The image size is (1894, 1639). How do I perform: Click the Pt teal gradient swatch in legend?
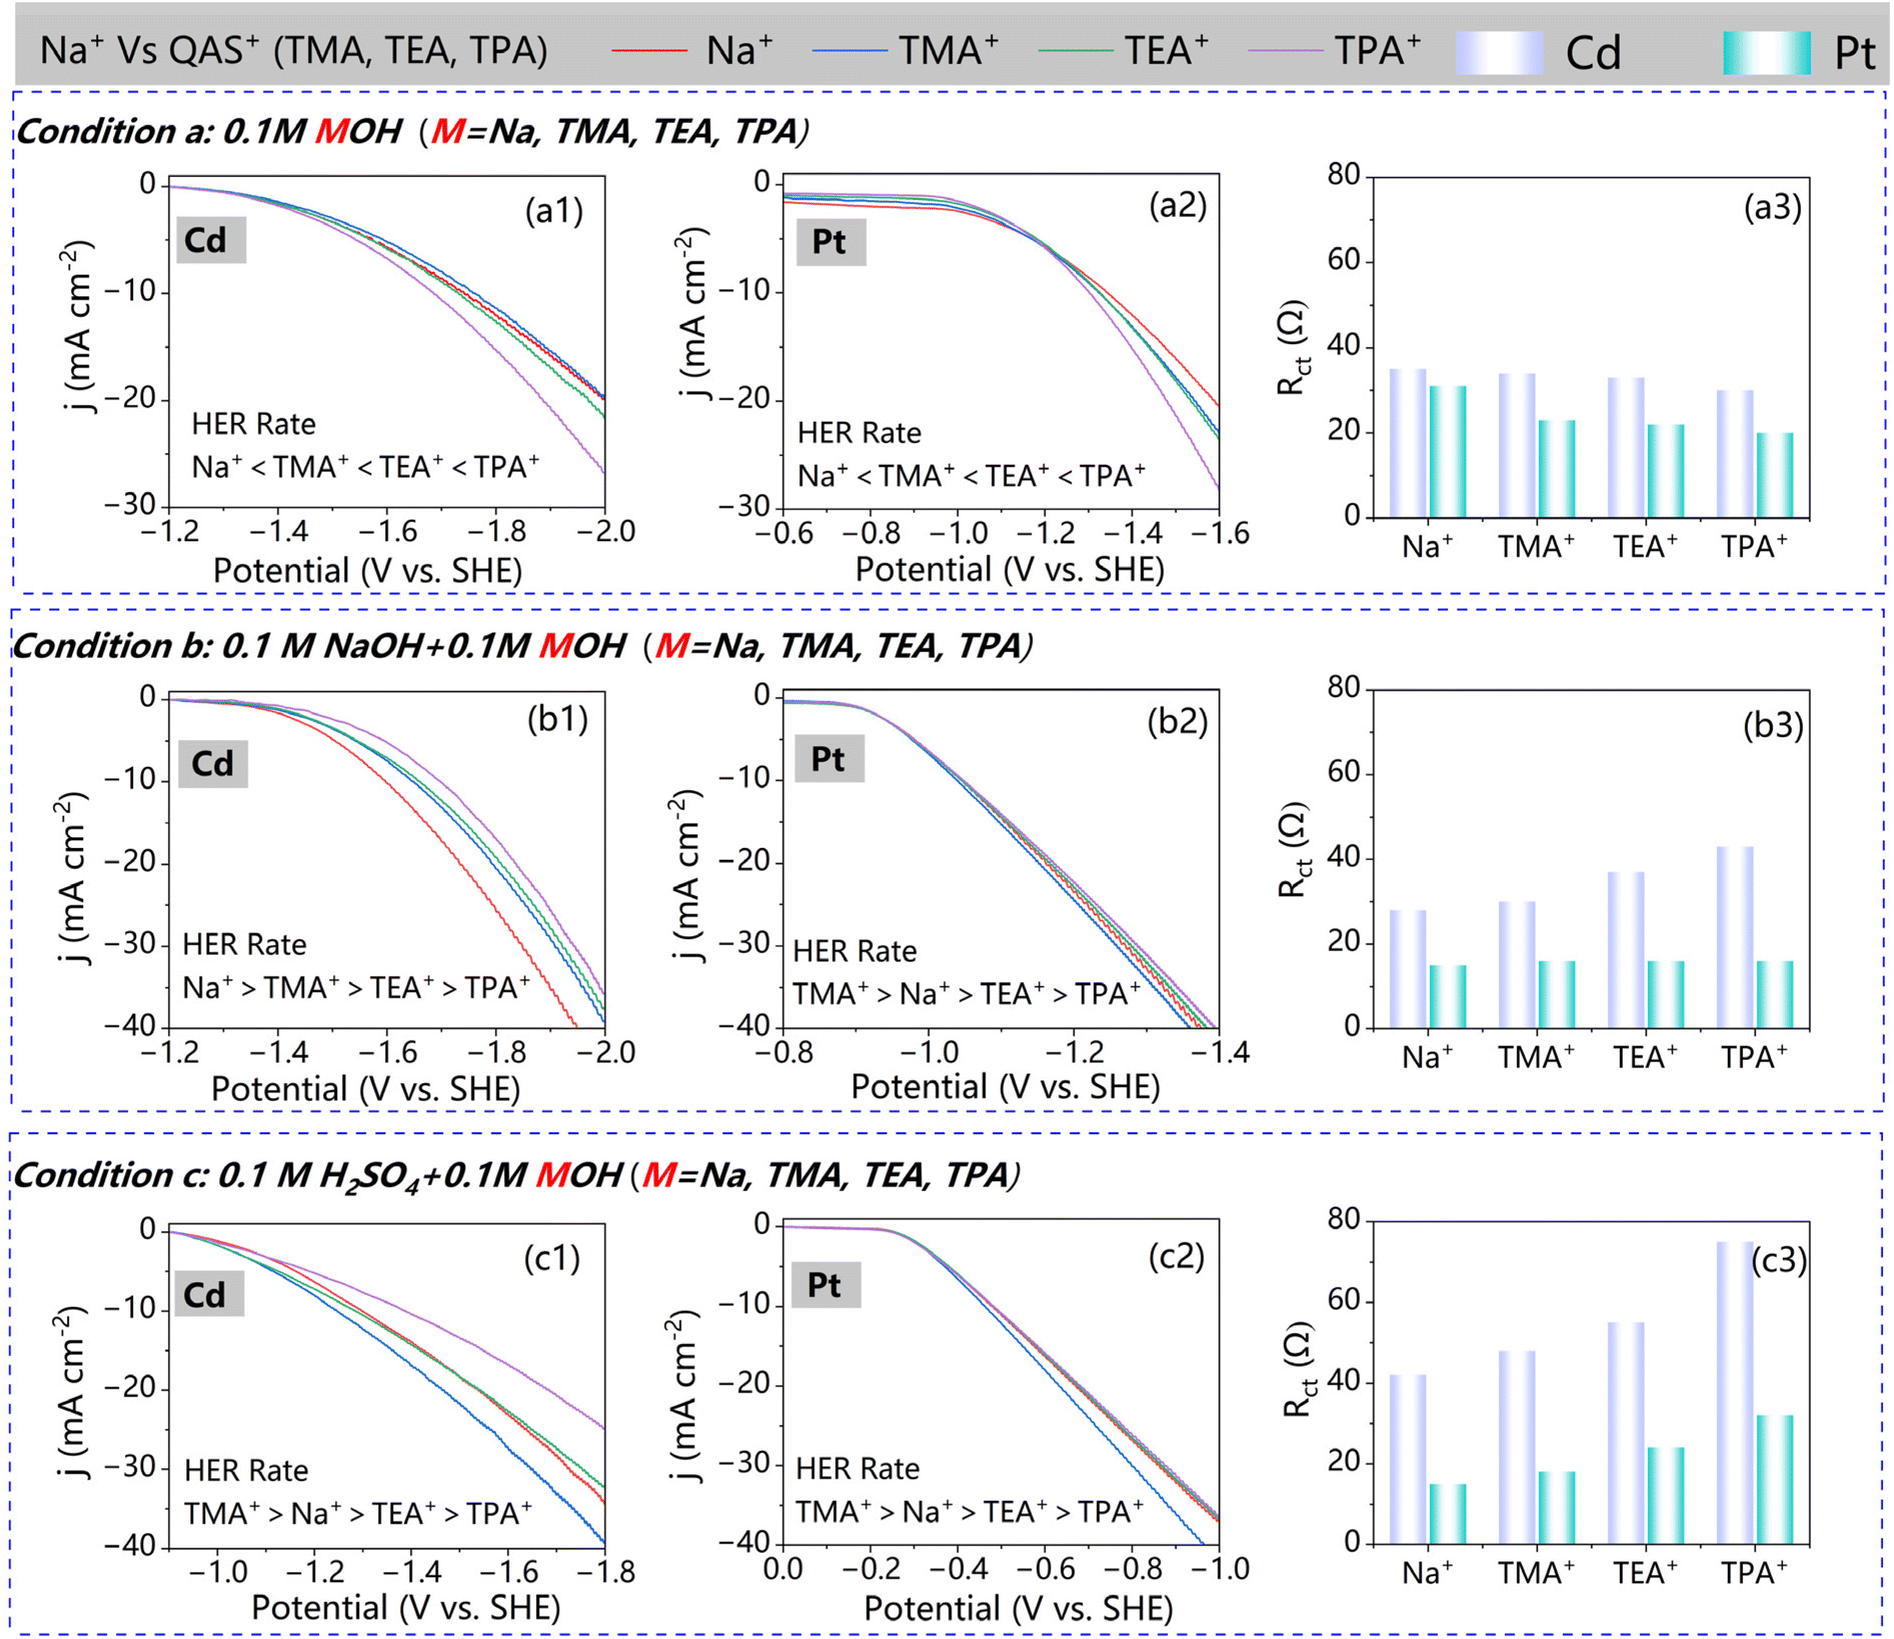coord(1766,52)
